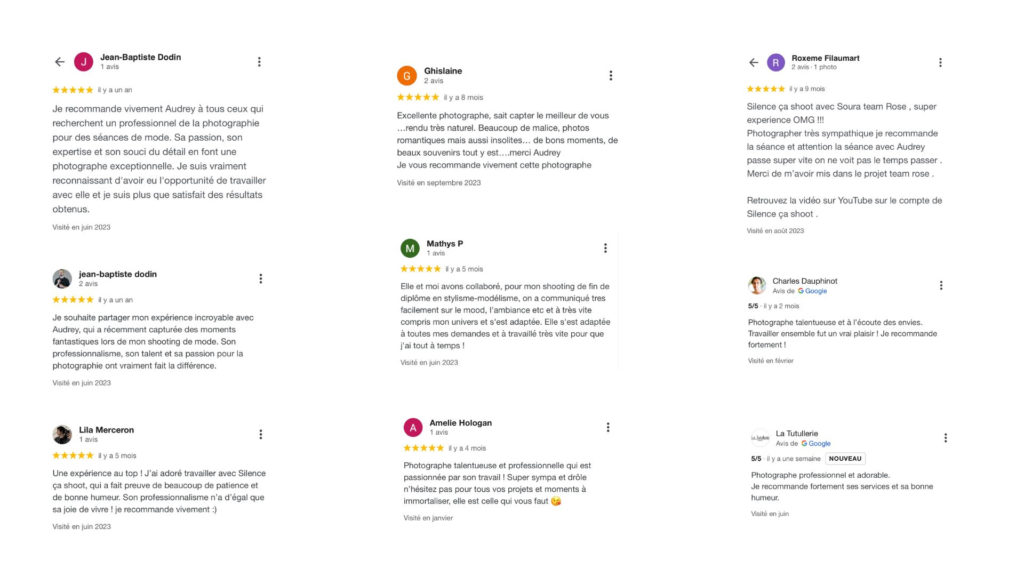Open the three-dot menu for Amelie Hologan's review

[607, 427]
